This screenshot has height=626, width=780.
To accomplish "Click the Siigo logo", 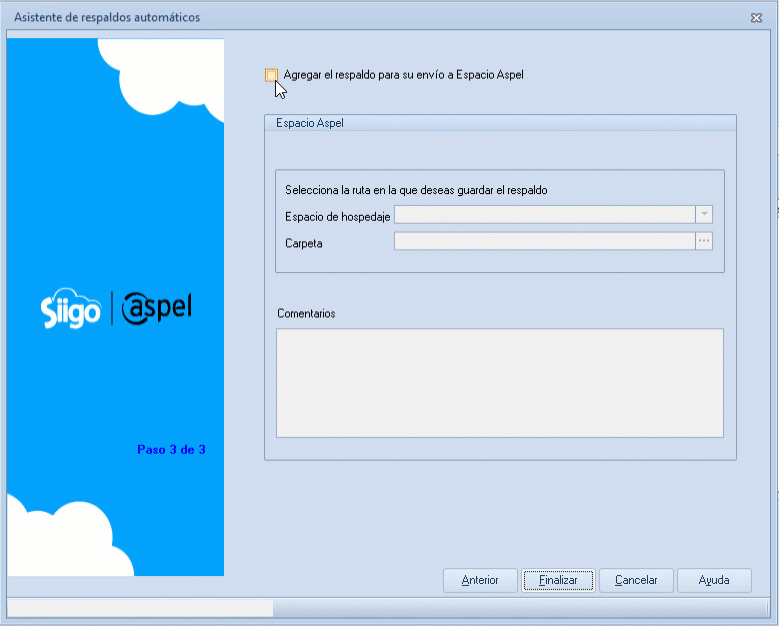I will (x=71, y=310).
